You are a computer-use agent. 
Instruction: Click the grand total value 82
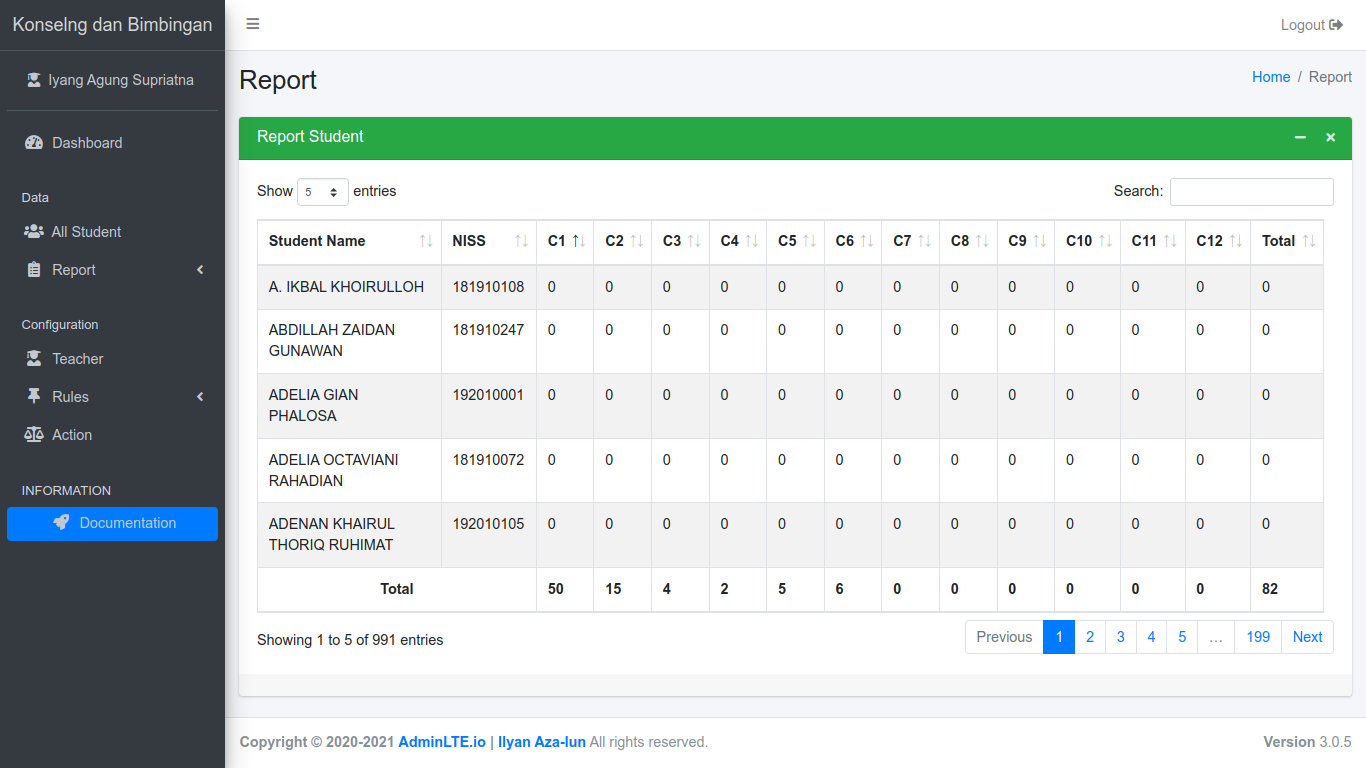1270,589
